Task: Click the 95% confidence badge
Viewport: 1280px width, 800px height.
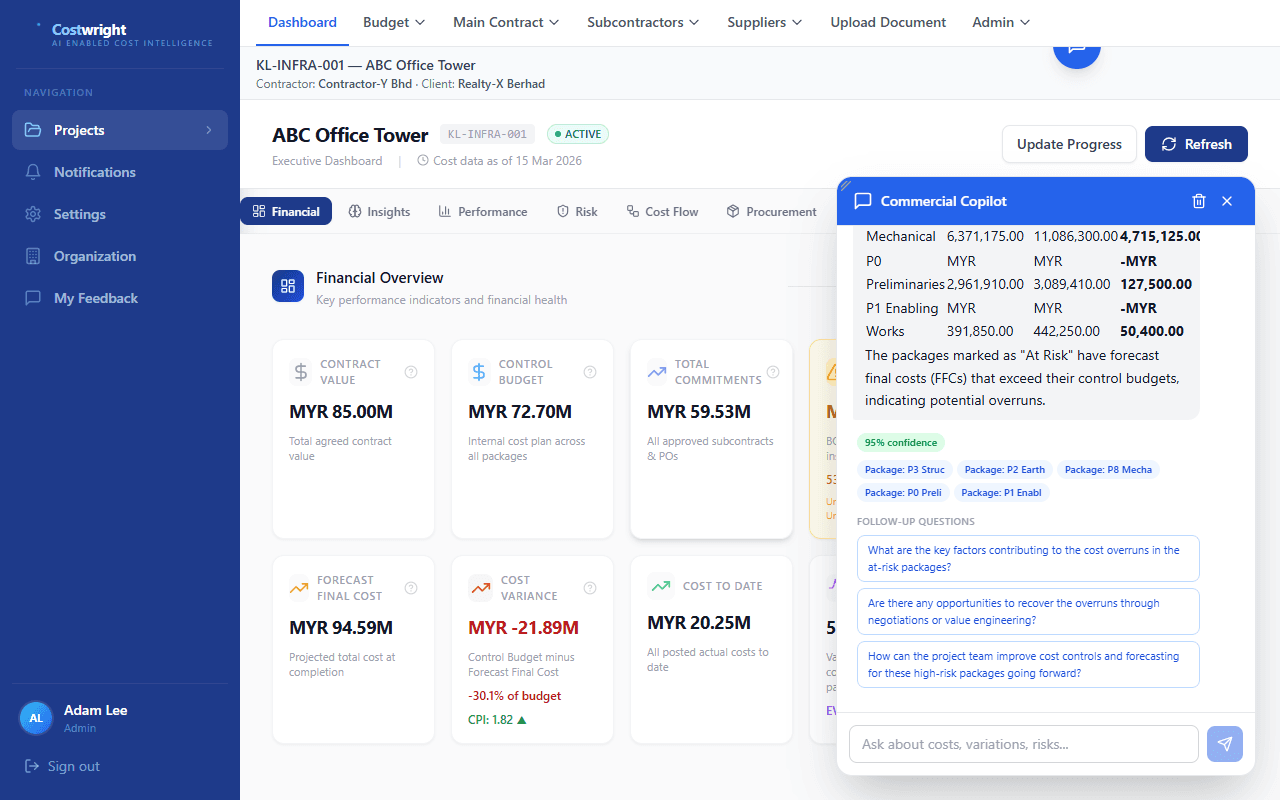Action: pyautogui.click(x=901, y=442)
